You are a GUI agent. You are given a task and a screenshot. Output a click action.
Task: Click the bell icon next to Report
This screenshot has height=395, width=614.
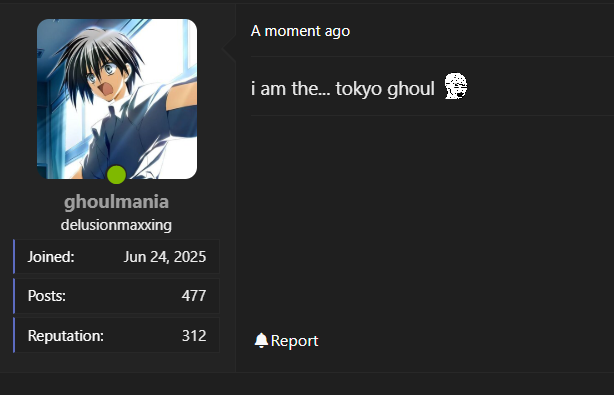tap(261, 341)
